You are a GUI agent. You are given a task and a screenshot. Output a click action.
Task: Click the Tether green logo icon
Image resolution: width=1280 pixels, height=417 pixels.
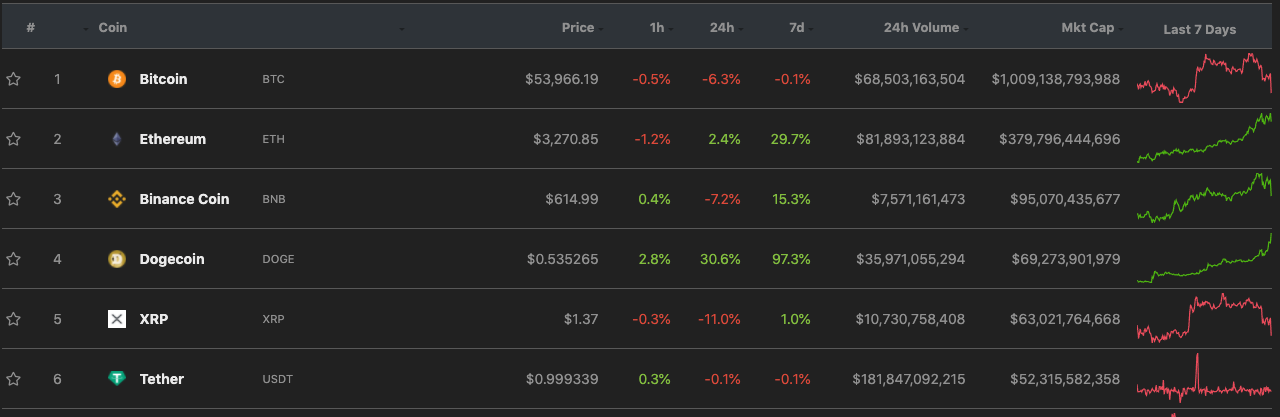(x=117, y=379)
